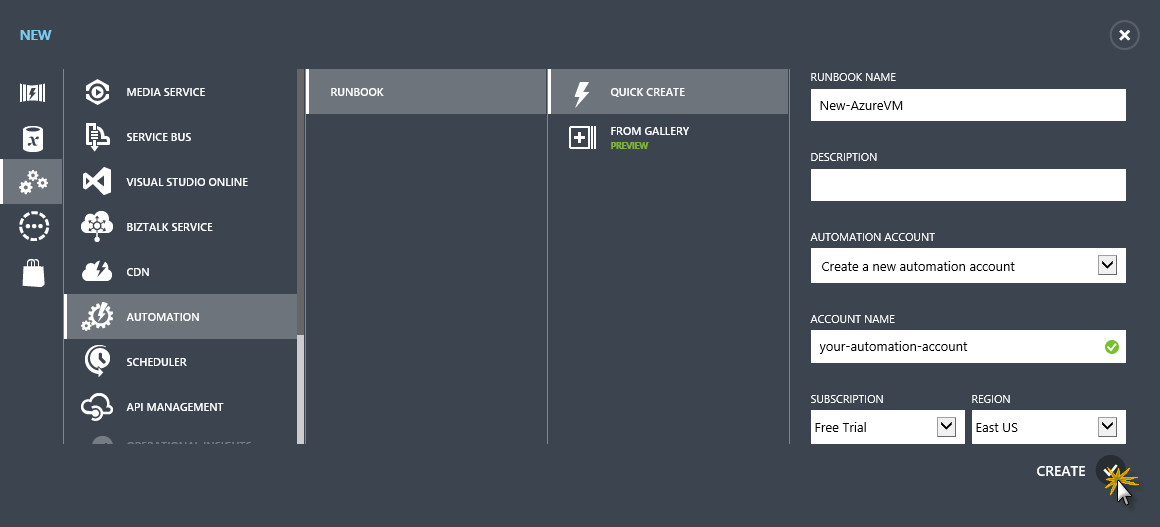The image size is (1160, 527).
Task: Click the Quick Create lightning icon
Action: tap(582, 93)
